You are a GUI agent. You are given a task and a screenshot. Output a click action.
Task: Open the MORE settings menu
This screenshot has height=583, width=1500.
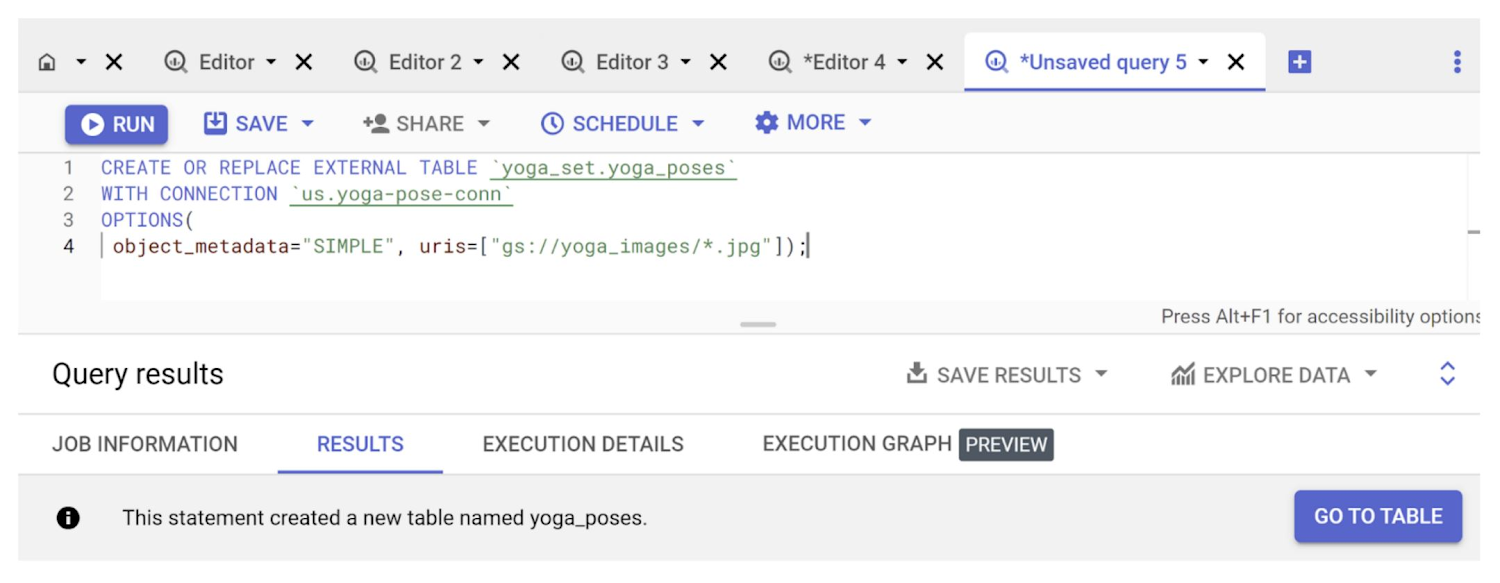pyautogui.click(x=813, y=123)
